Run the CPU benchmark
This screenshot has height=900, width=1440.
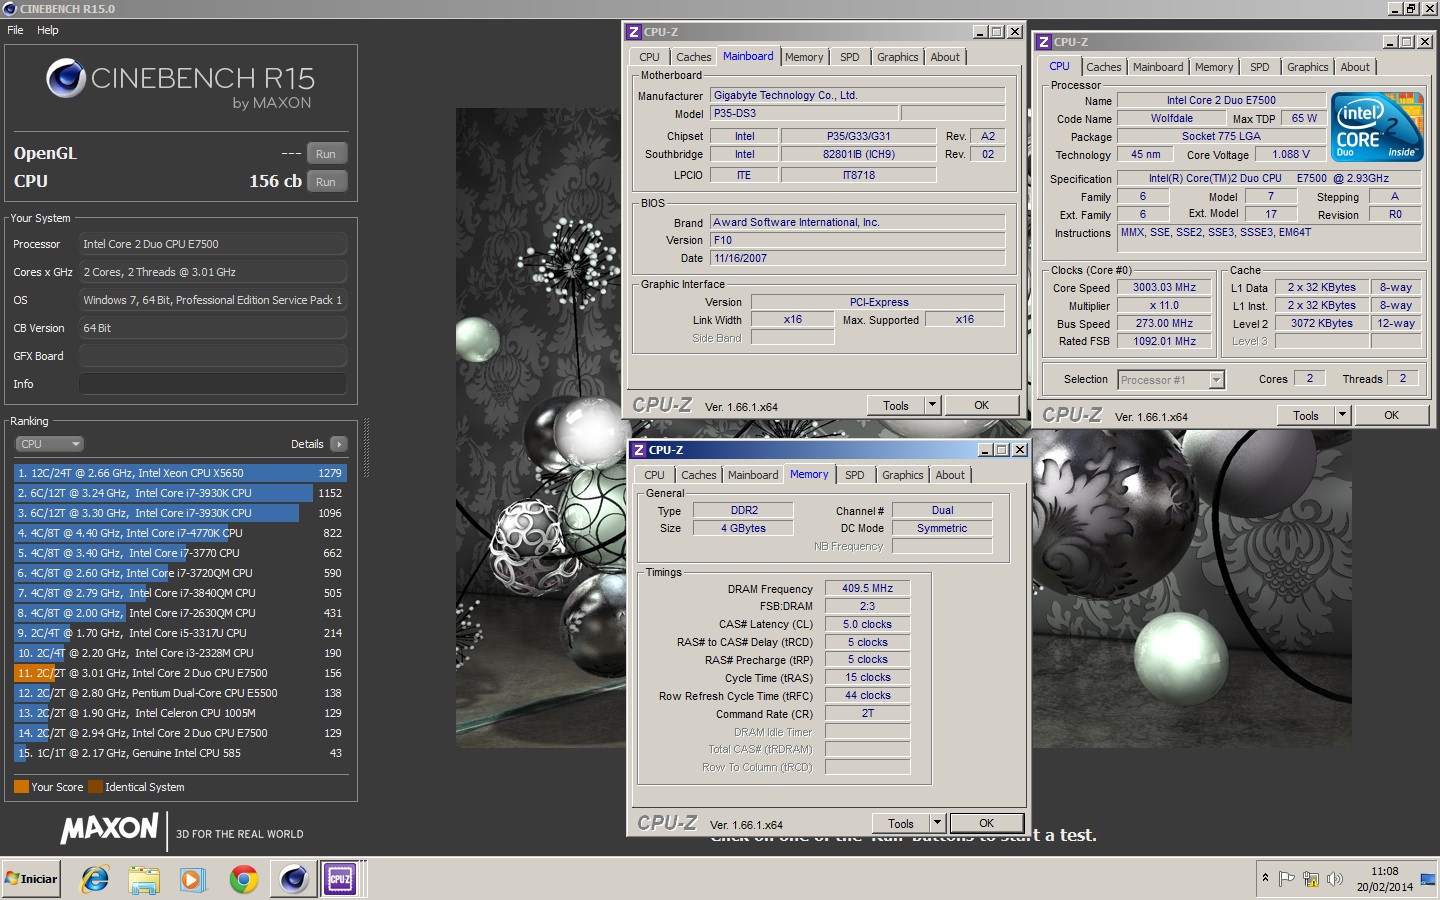[326, 182]
